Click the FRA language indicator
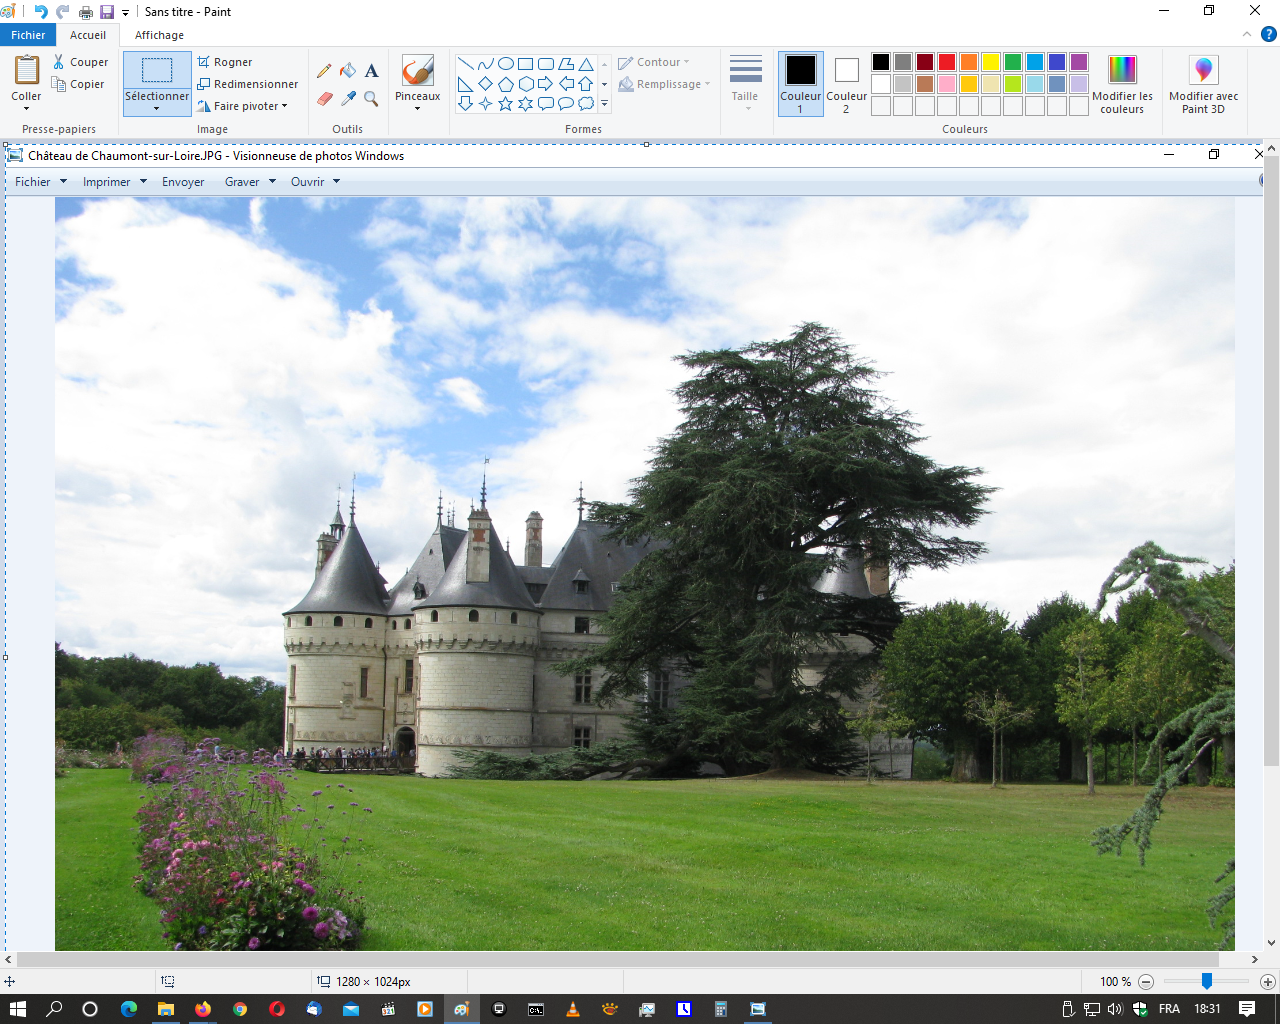Image resolution: width=1280 pixels, height=1024 pixels. [1169, 1009]
